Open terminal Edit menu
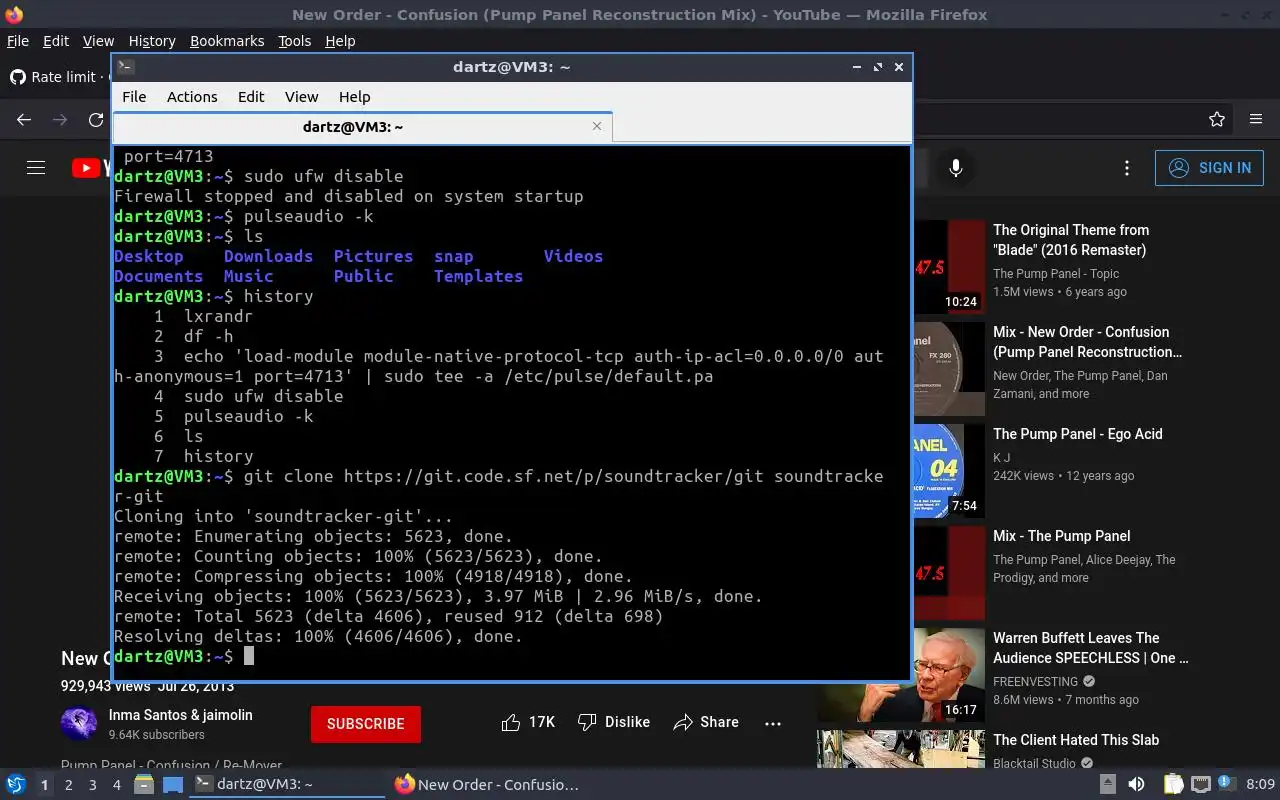Viewport: 1280px width, 800px height. 251,97
